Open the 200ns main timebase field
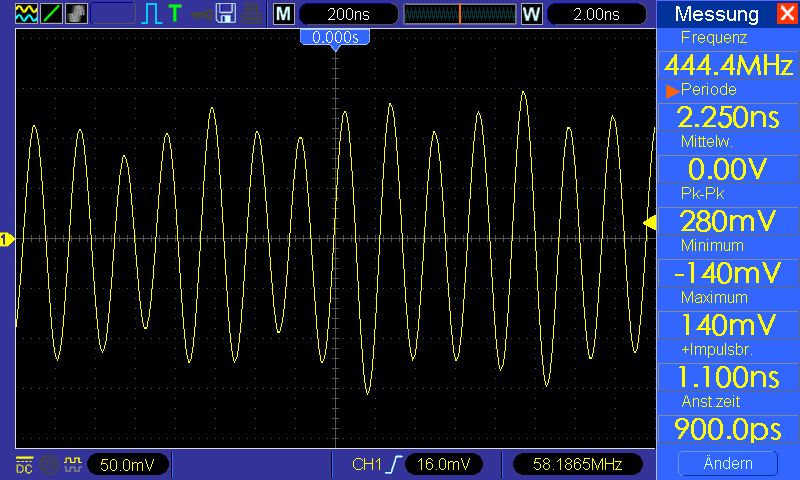800x480 pixels. (x=348, y=14)
